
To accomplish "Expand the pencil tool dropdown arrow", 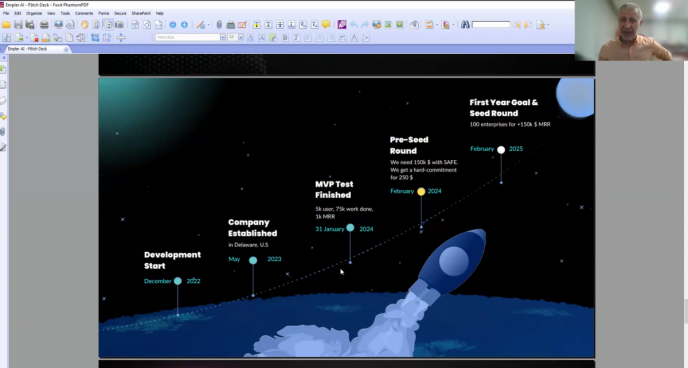I will click(x=208, y=25).
